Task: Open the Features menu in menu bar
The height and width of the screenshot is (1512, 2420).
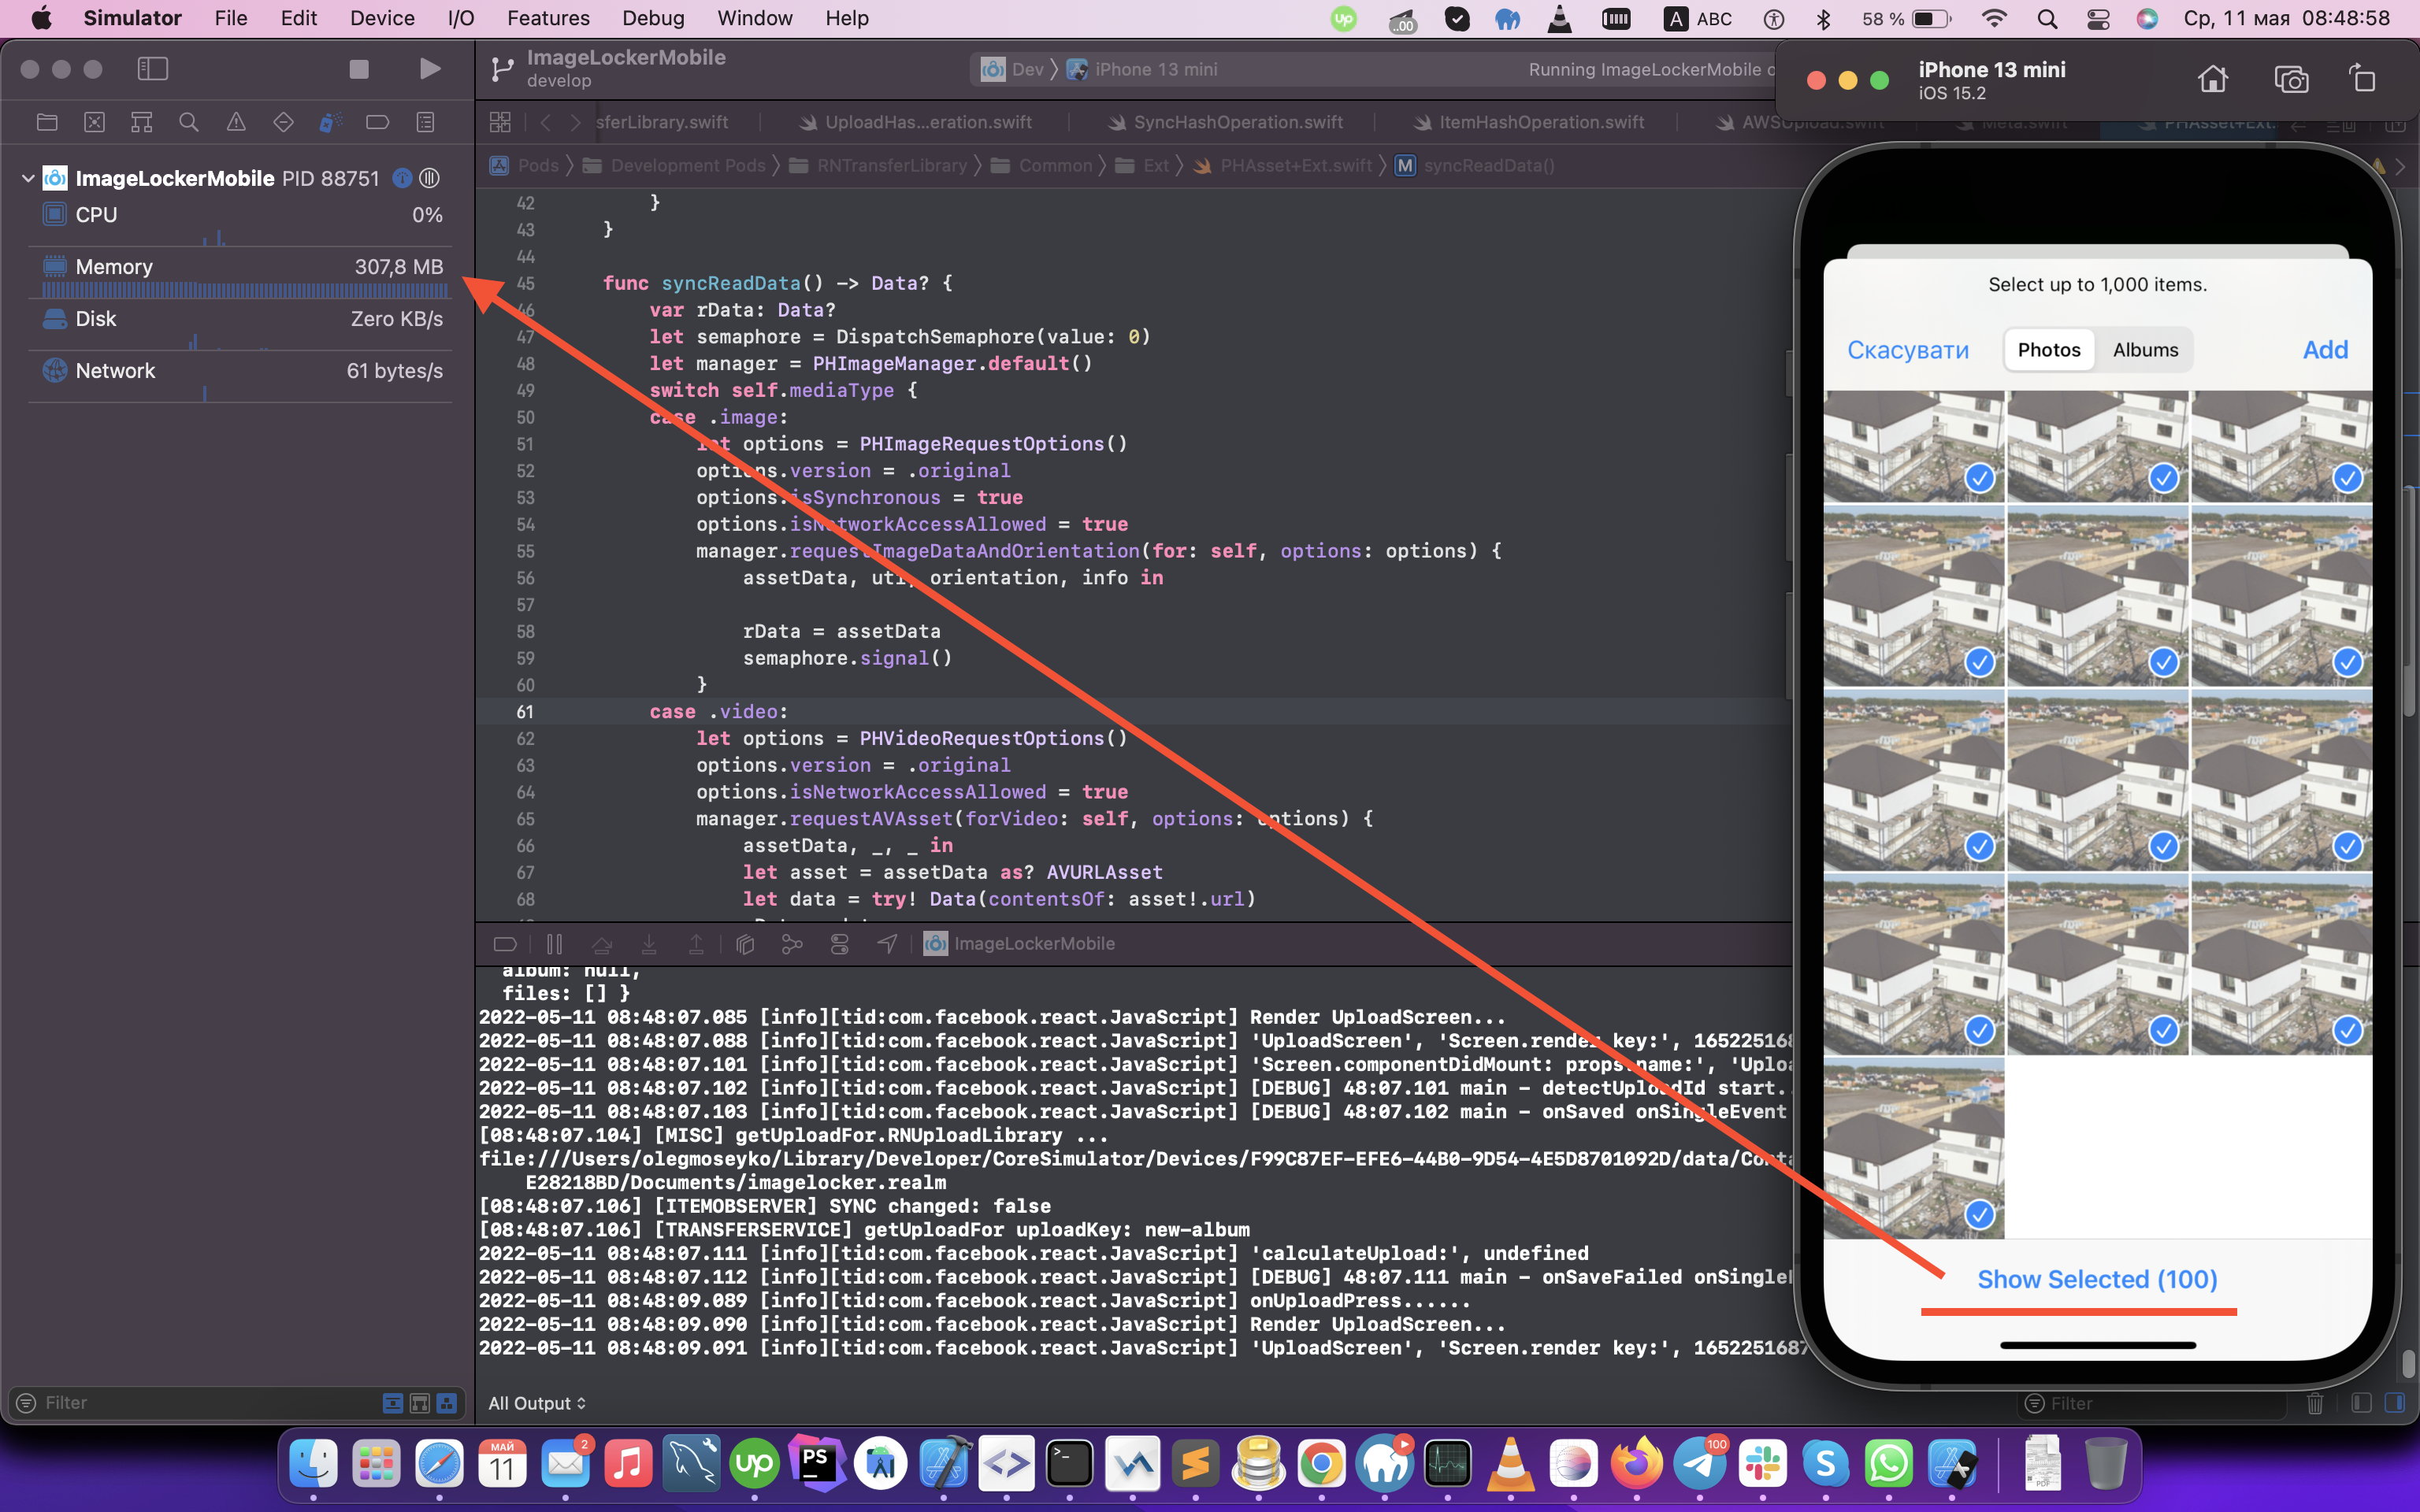Action: (548, 18)
